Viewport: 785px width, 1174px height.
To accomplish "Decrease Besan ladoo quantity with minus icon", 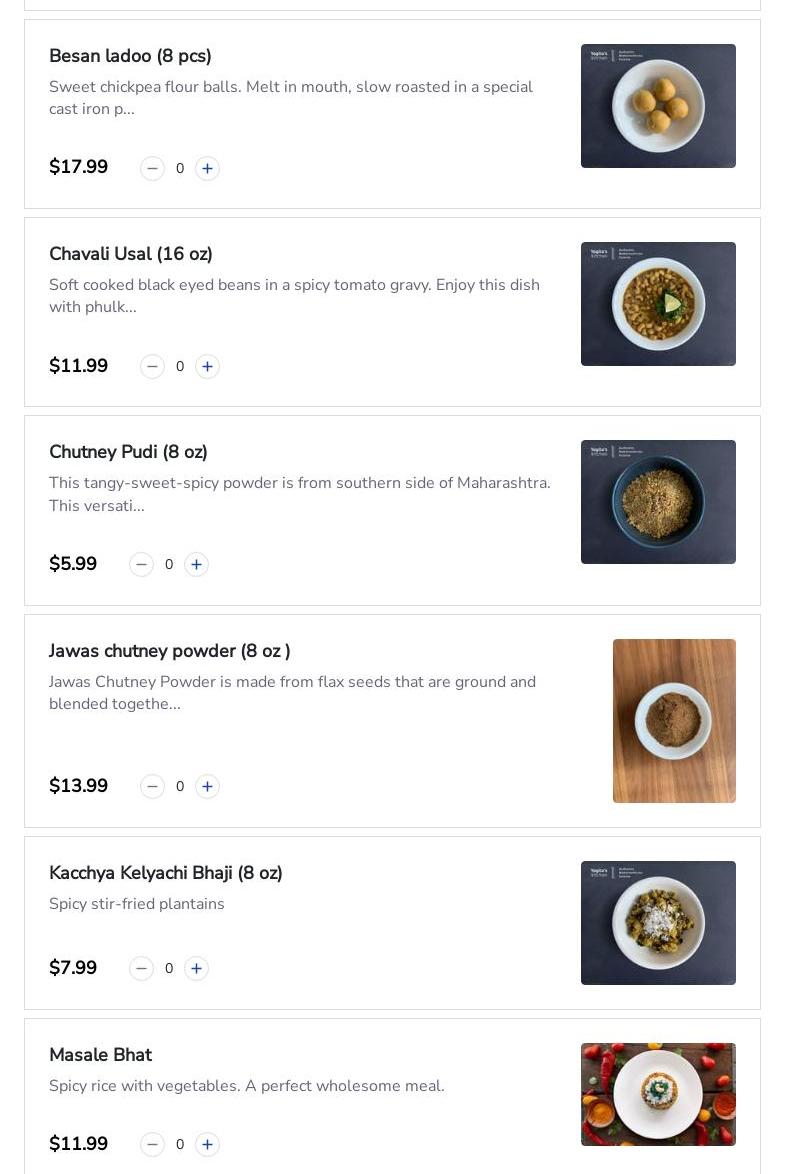I will click(x=152, y=168).
